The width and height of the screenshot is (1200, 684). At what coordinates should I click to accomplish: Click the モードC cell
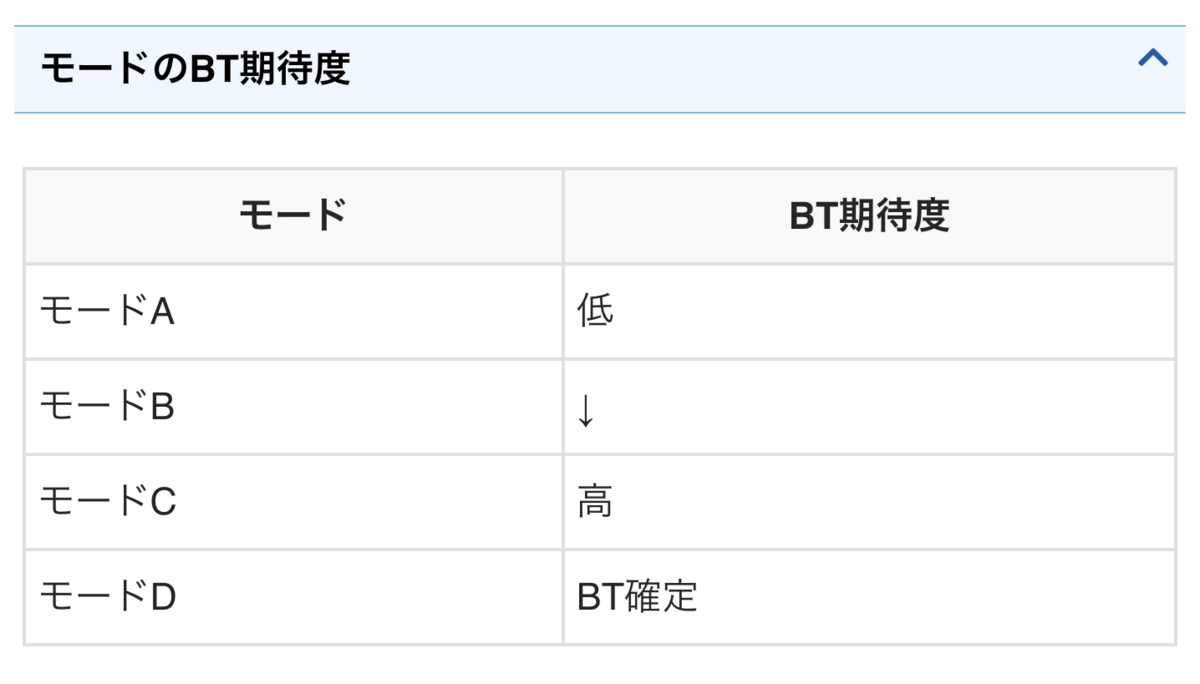(x=293, y=502)
